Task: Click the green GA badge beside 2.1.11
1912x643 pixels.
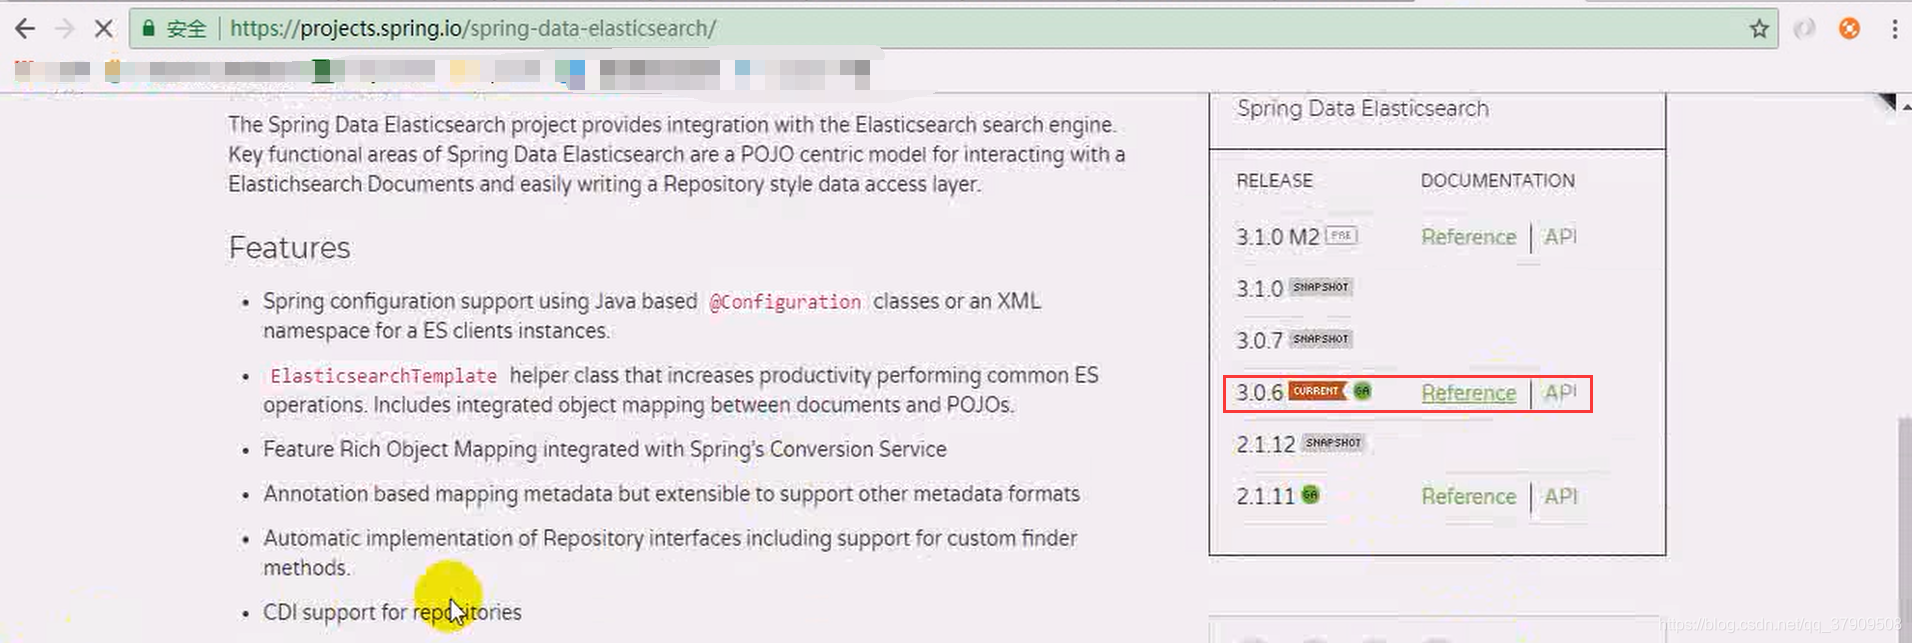Action: coord(1310,495)
